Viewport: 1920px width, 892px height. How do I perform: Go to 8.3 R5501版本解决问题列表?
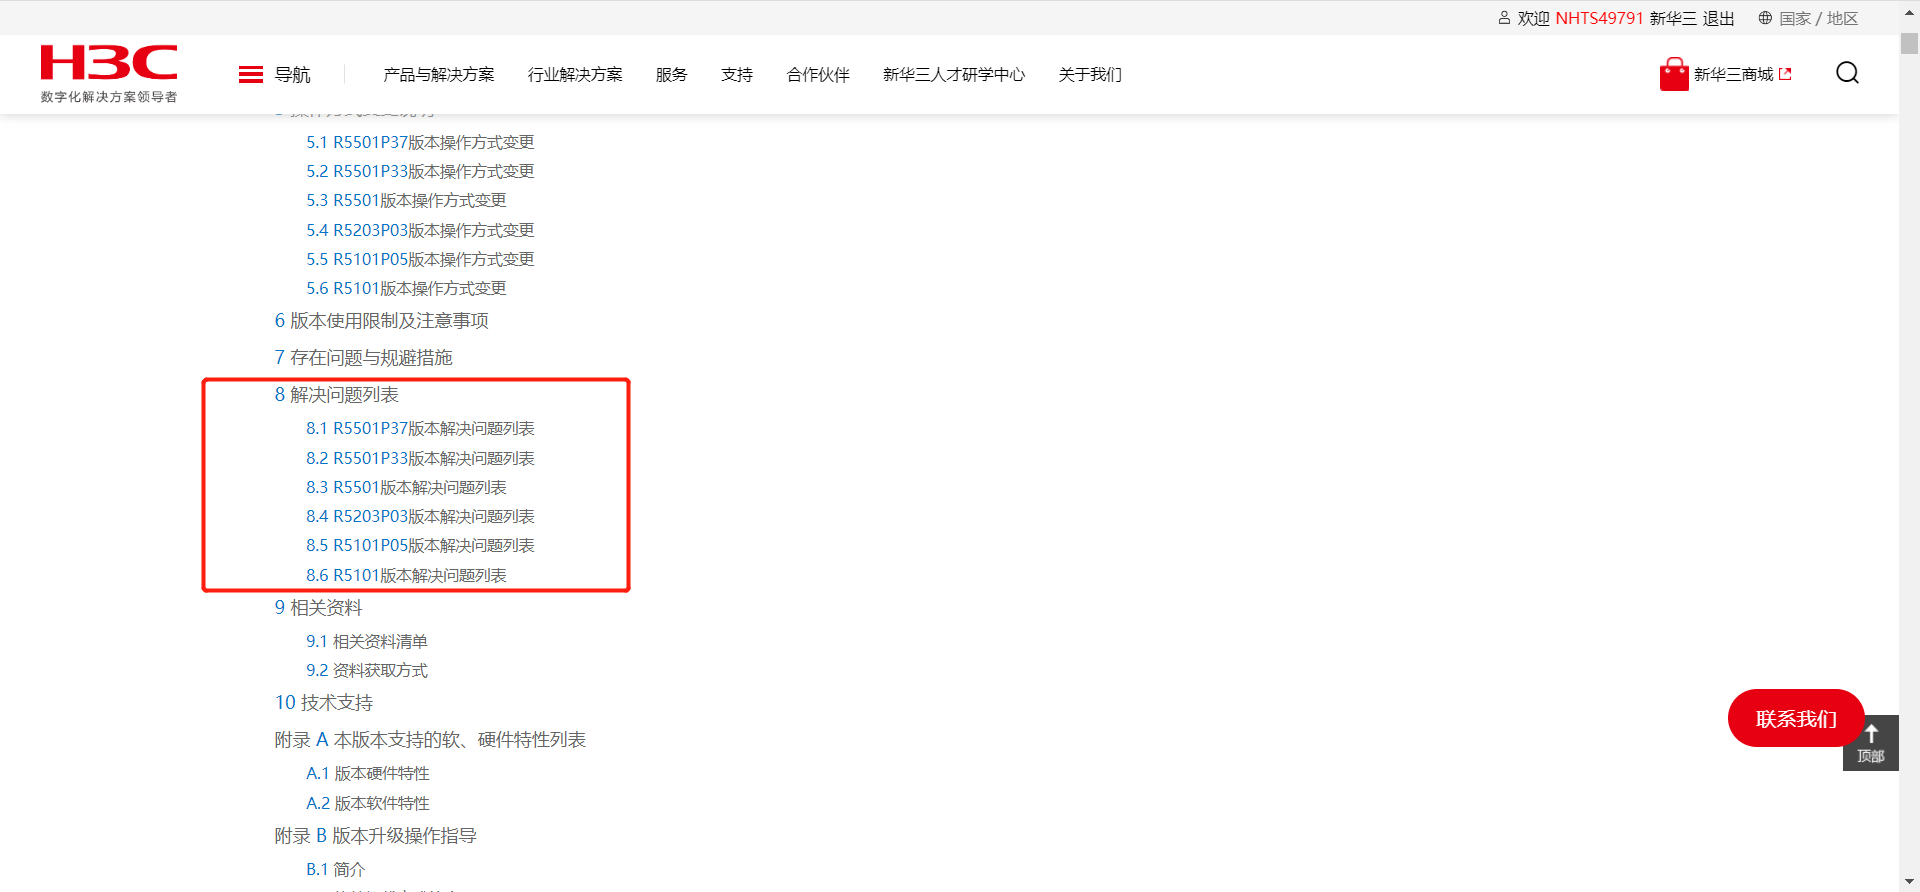point(406,487)
